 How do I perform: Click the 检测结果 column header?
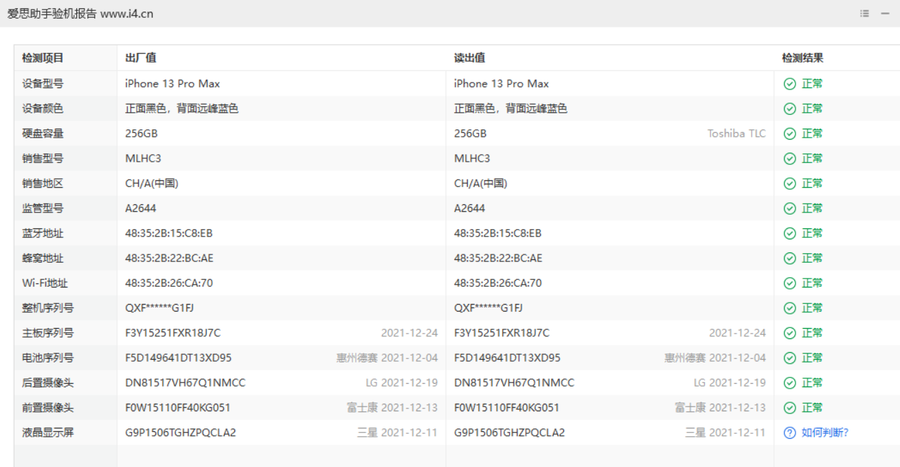(x=802, y=58)
